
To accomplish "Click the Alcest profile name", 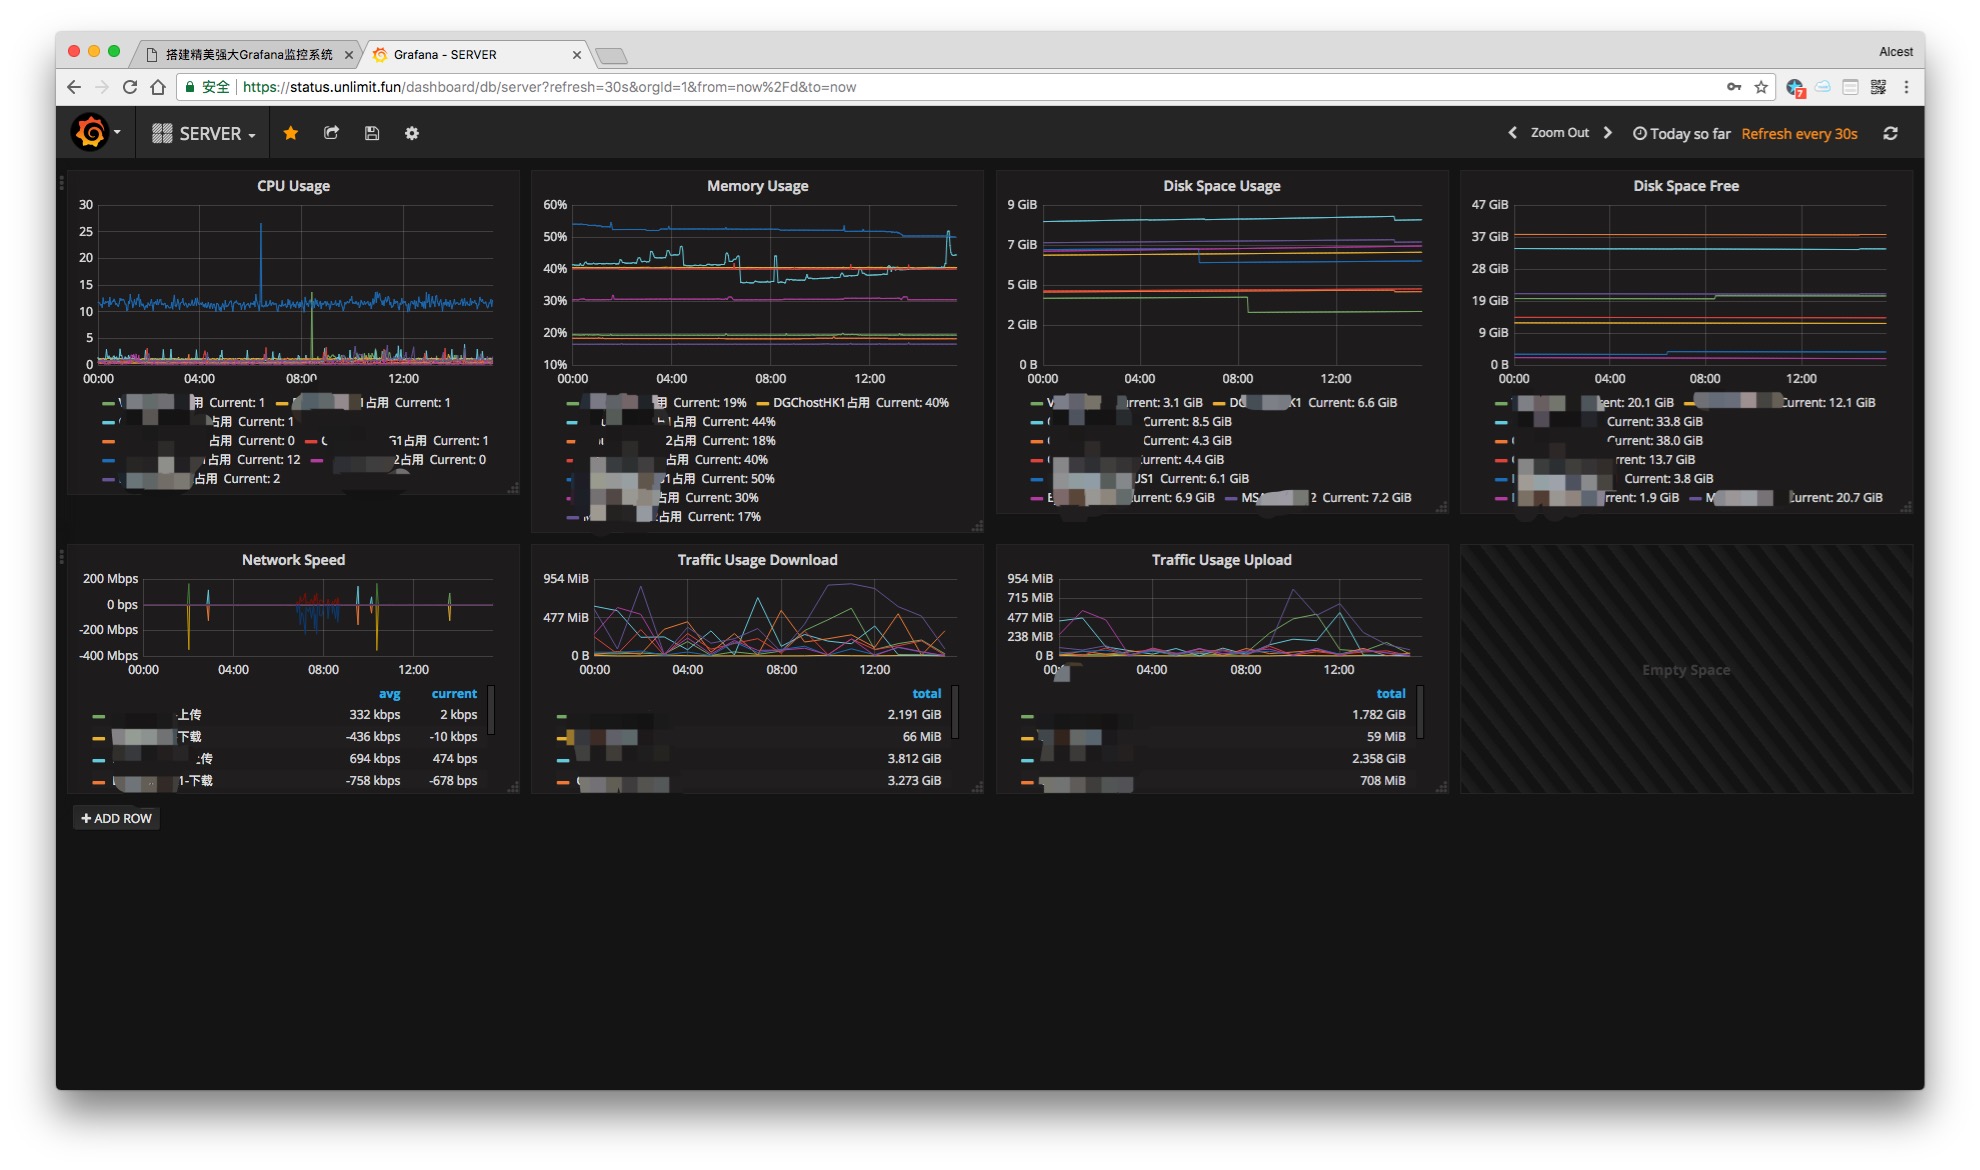I will [x=1895, y=52].
